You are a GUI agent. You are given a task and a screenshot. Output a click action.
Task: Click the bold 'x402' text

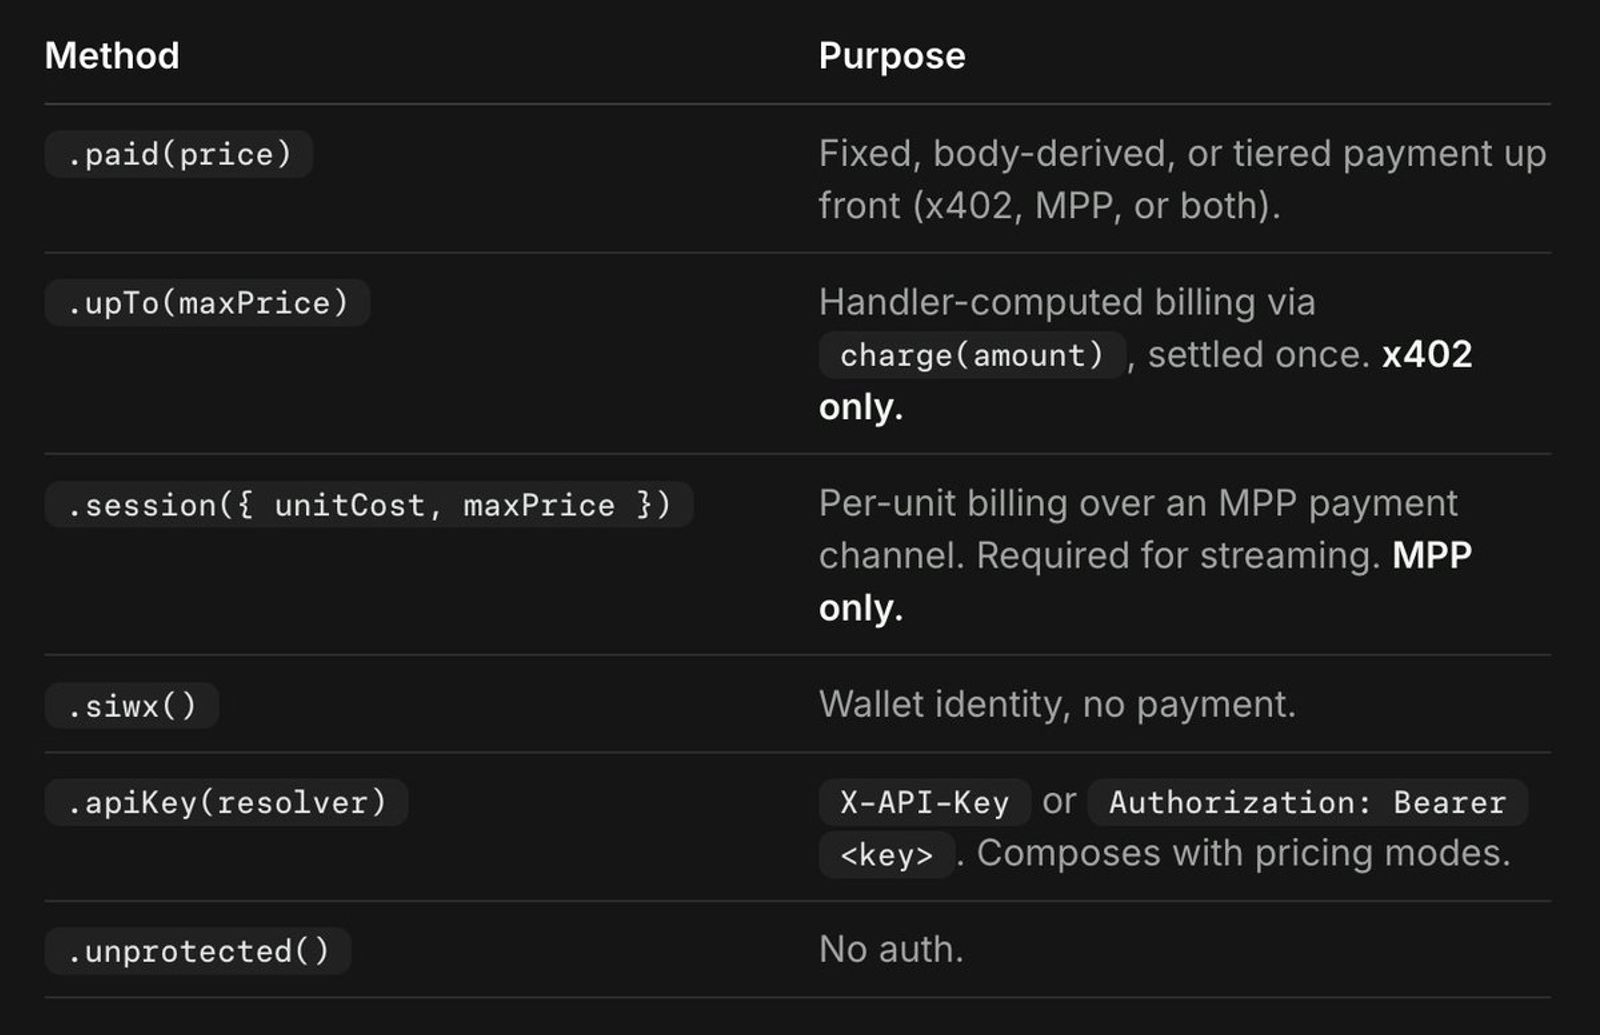click(1427, 355)
